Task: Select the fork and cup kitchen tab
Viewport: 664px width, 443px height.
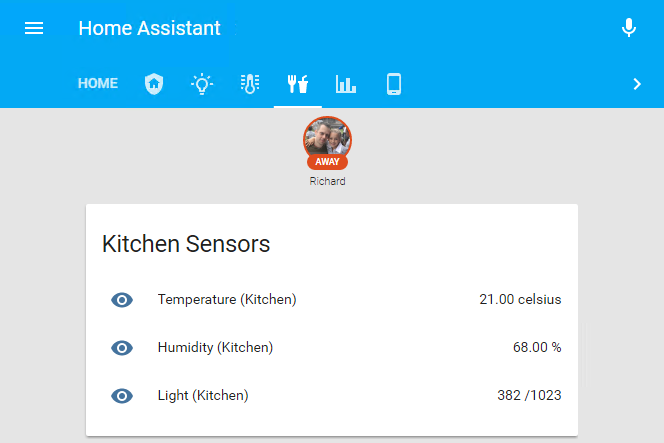Action: click(x=298, y=84)
